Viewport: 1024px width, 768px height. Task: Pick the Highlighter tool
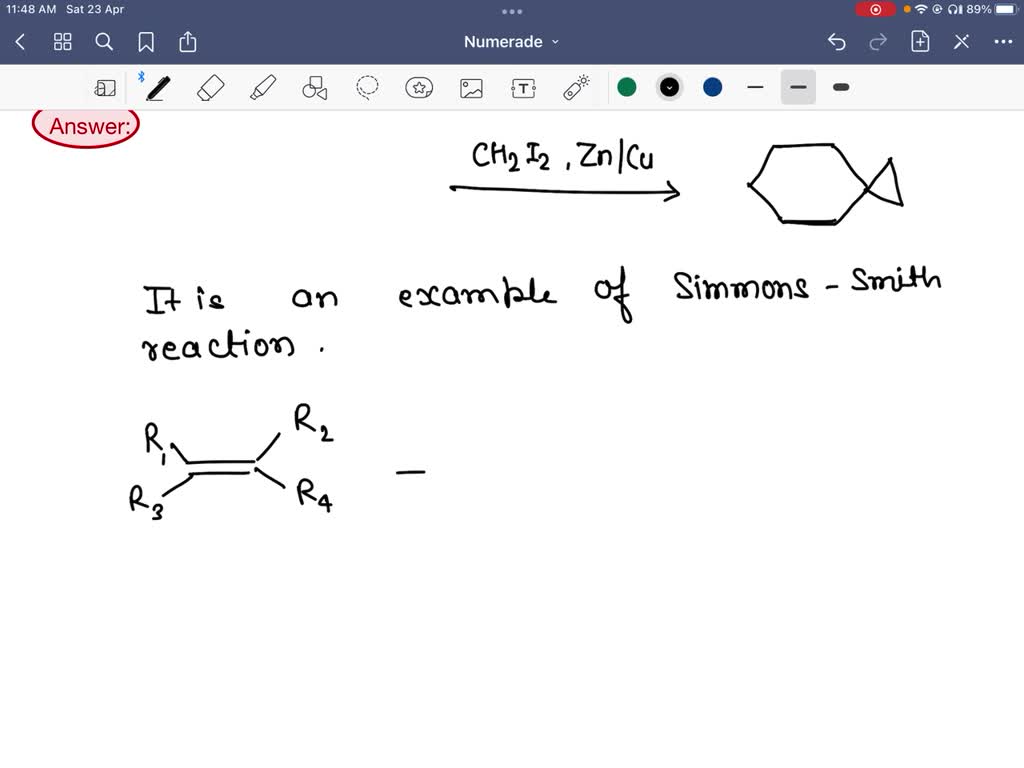pyautogui.click(x=262, y=88)
